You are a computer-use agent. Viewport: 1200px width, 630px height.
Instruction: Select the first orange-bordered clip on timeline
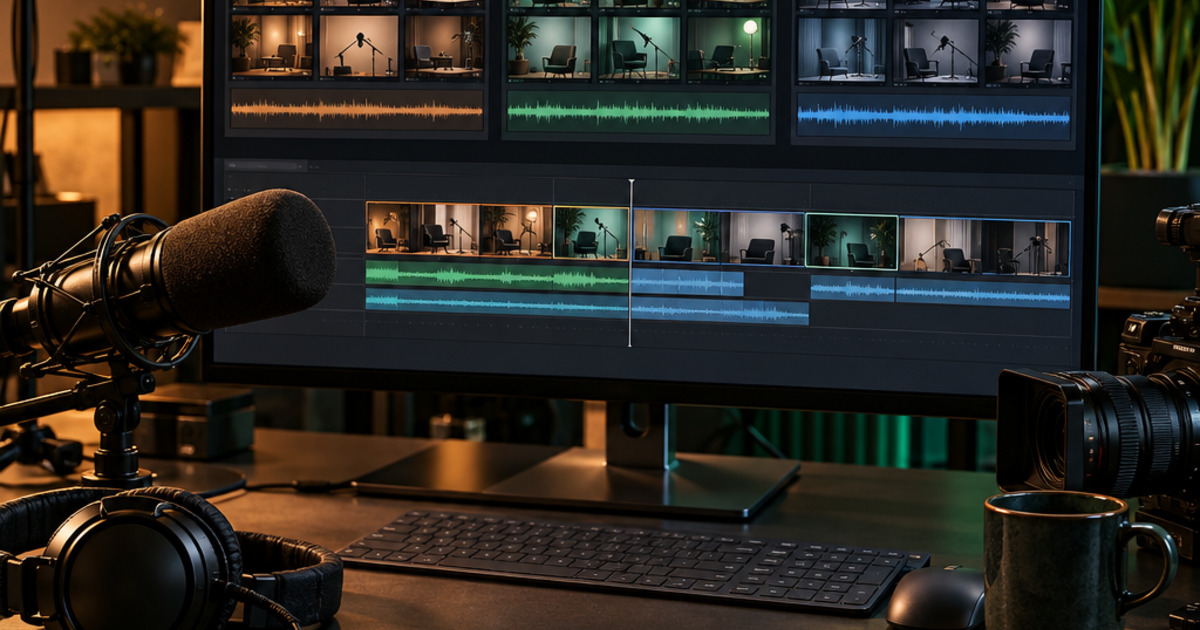(x=459, y=229)
